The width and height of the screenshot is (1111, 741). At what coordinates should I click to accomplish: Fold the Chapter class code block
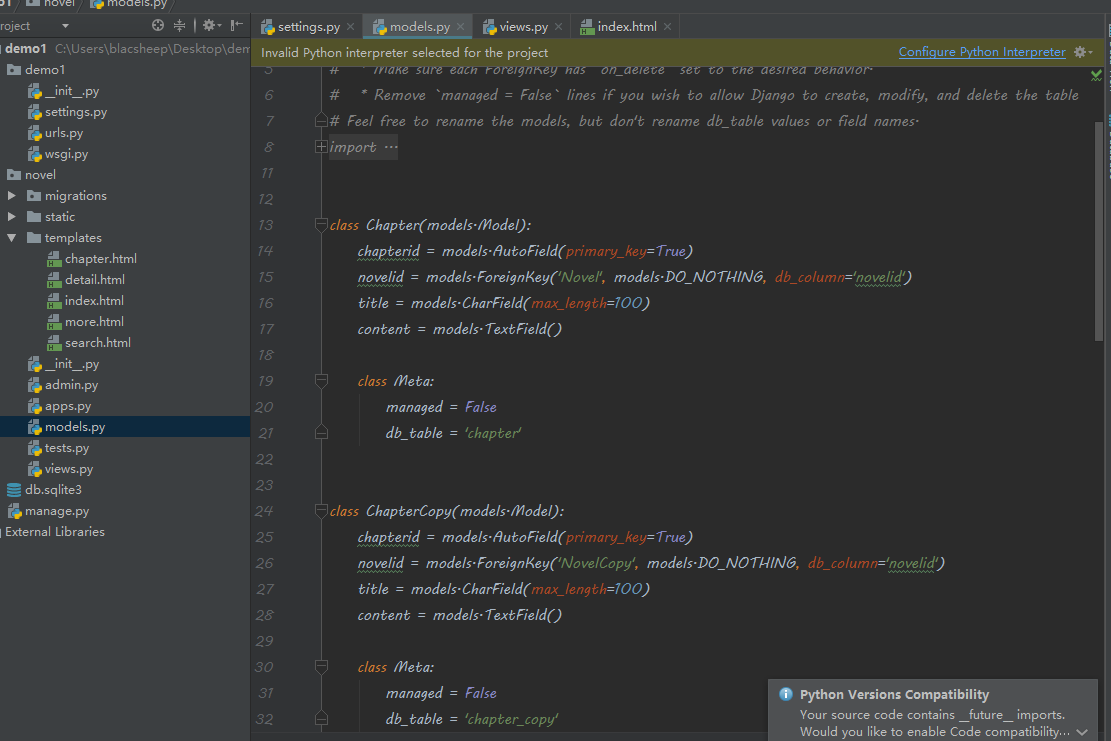coord(321,225)
